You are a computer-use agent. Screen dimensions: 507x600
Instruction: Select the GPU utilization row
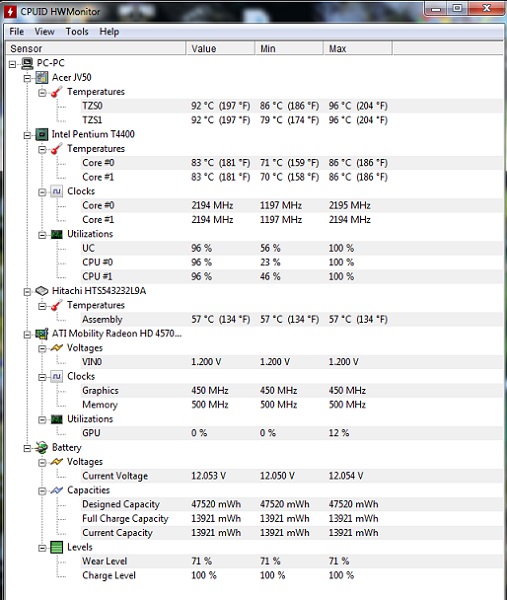[x=291, y=433]
